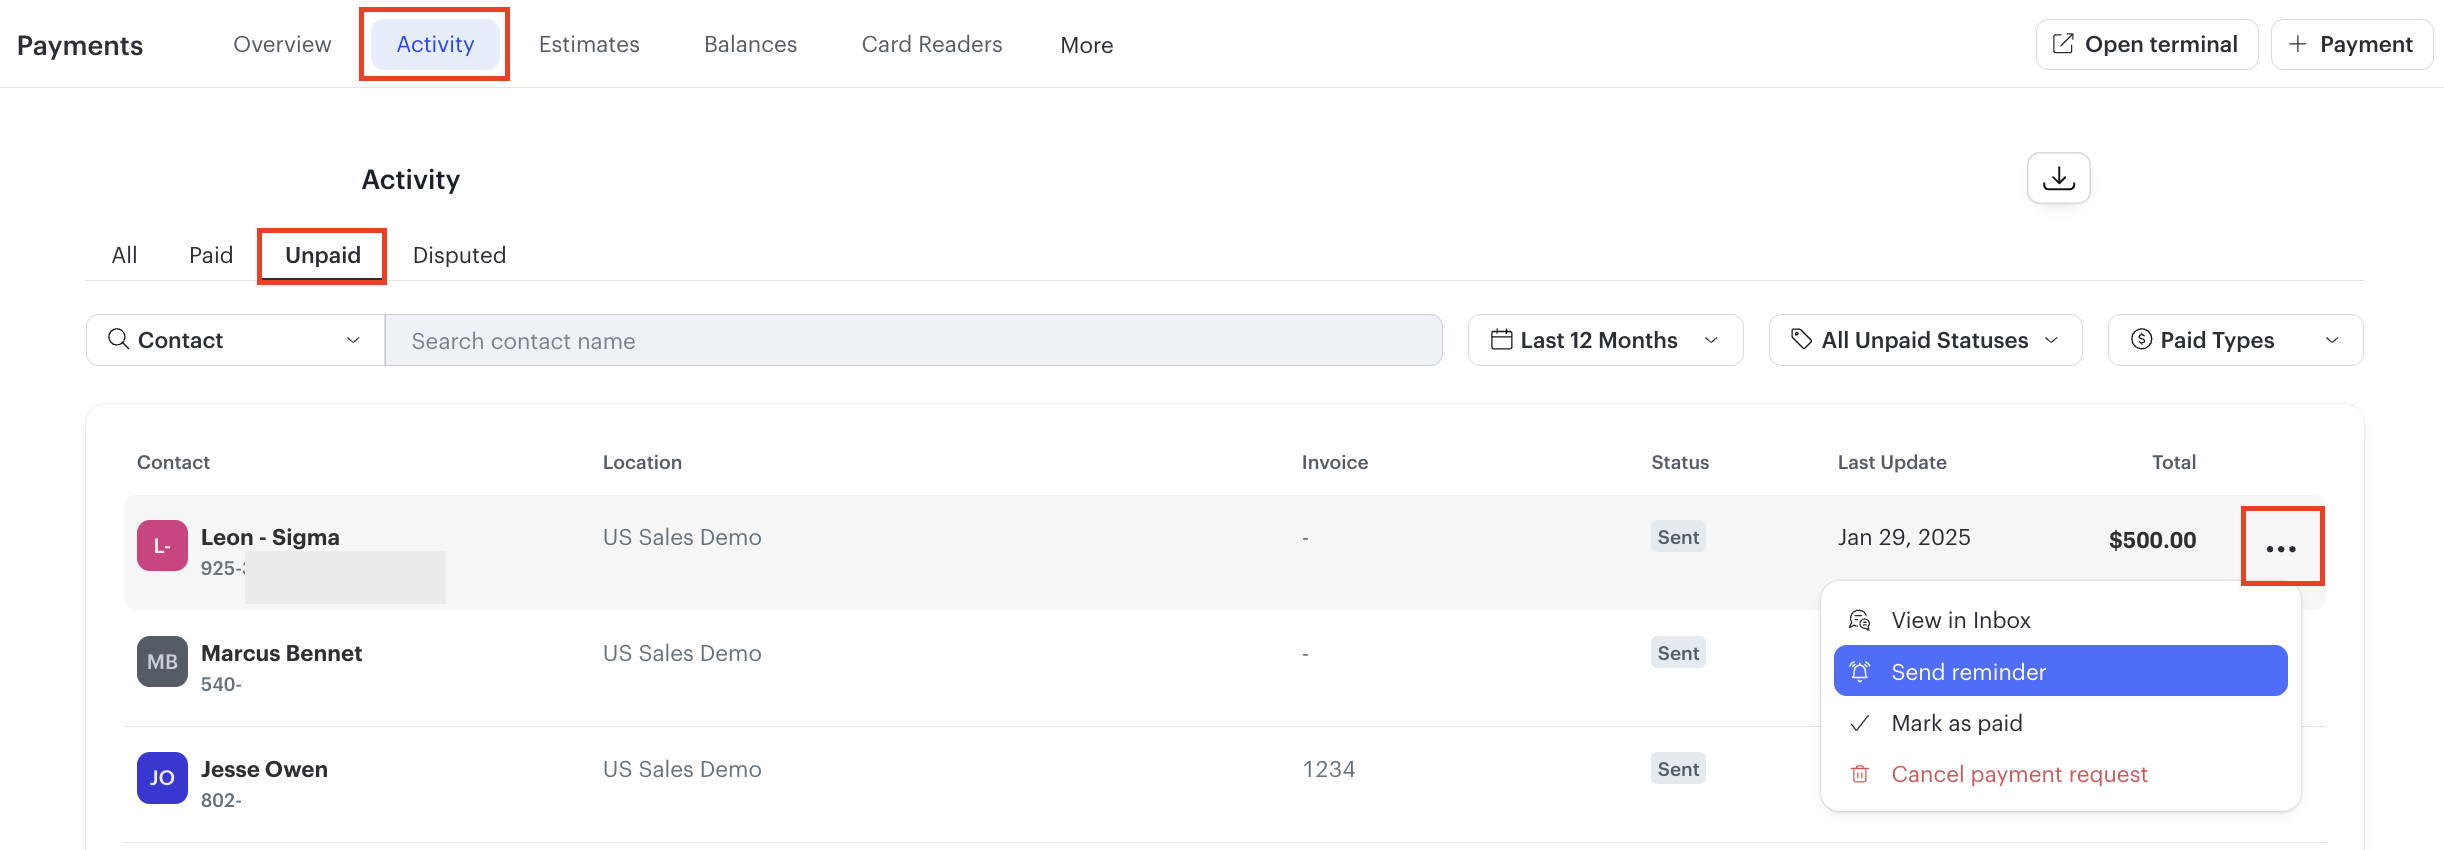Click the magnifier icon in the Contact filter
2444x850 pixels.
[117, 340]
